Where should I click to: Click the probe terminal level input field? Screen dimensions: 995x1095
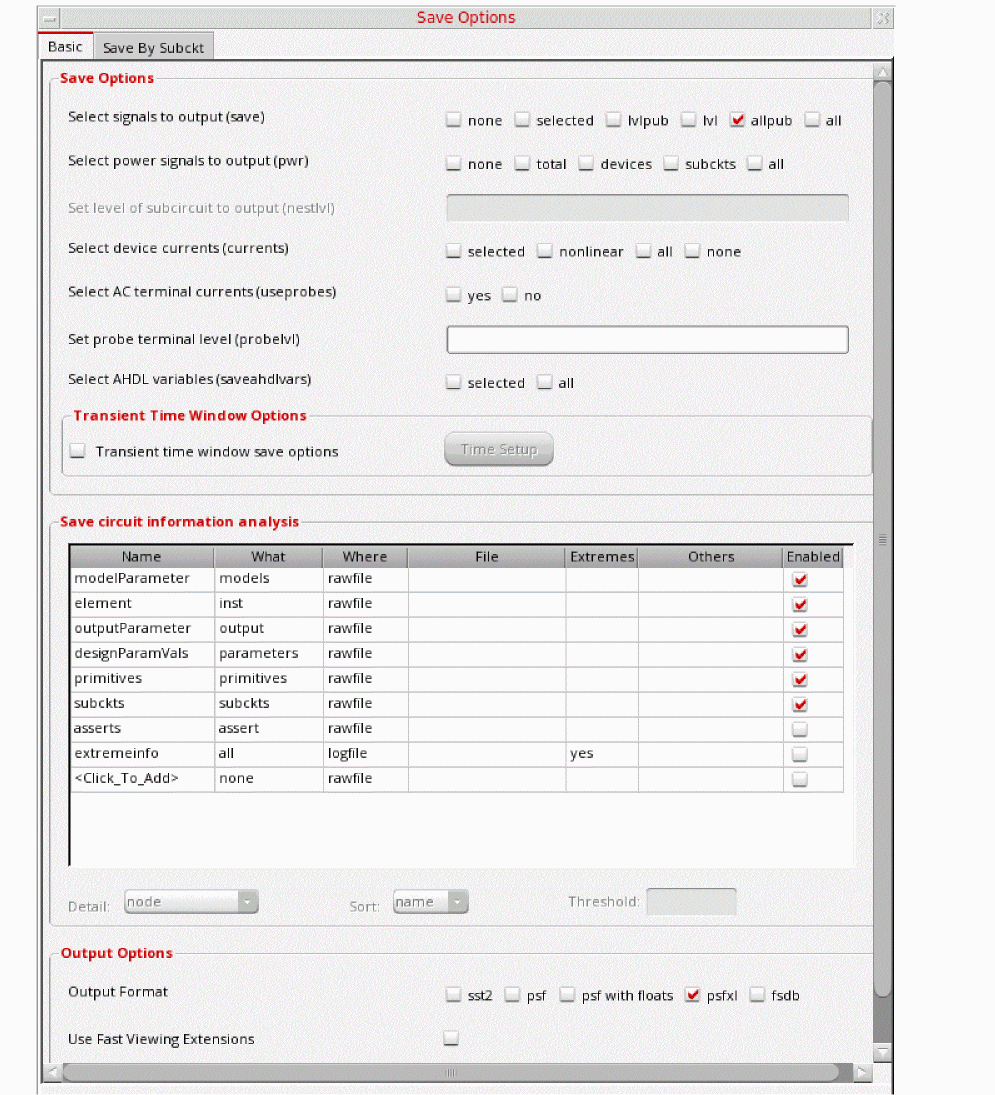pos(647,339)
